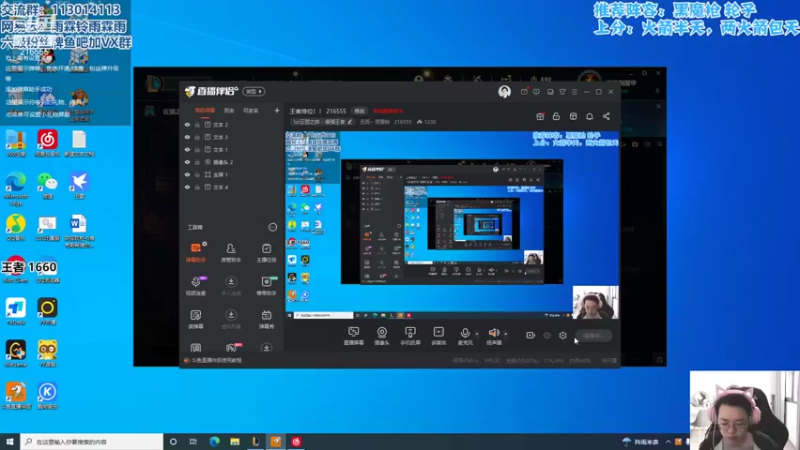This screenshot has height=450, width=800.
Task: Open the mode switcher beside 直播伴侣 logo
Action: (254, 91)
